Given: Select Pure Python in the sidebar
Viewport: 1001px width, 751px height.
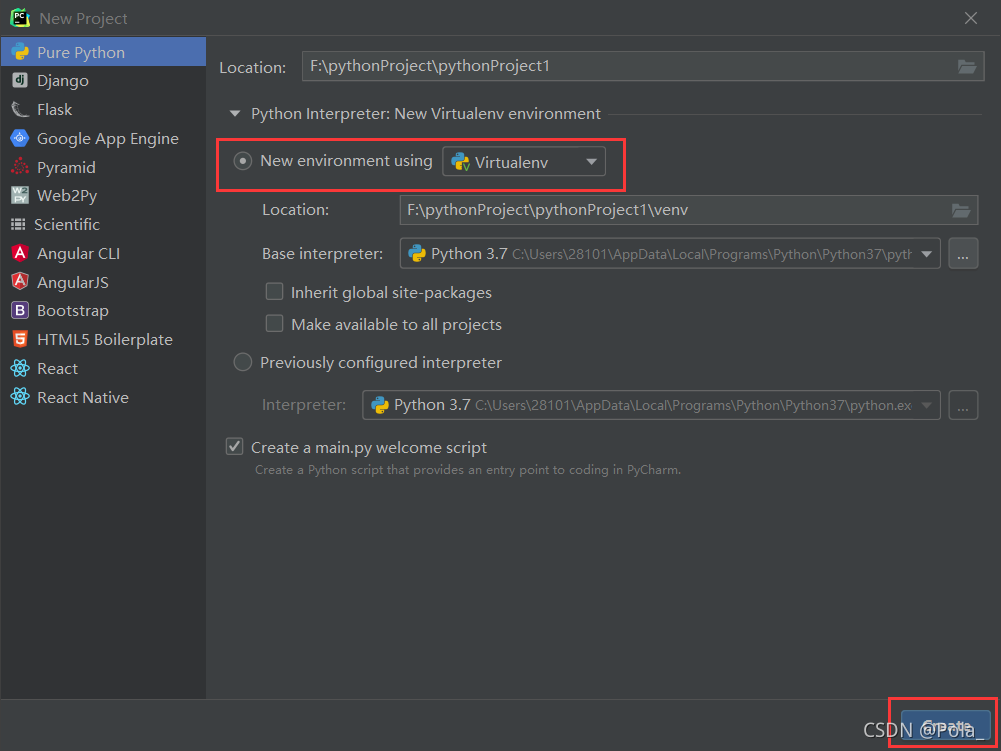Looking at the screenshot, I should pos(103,52).
